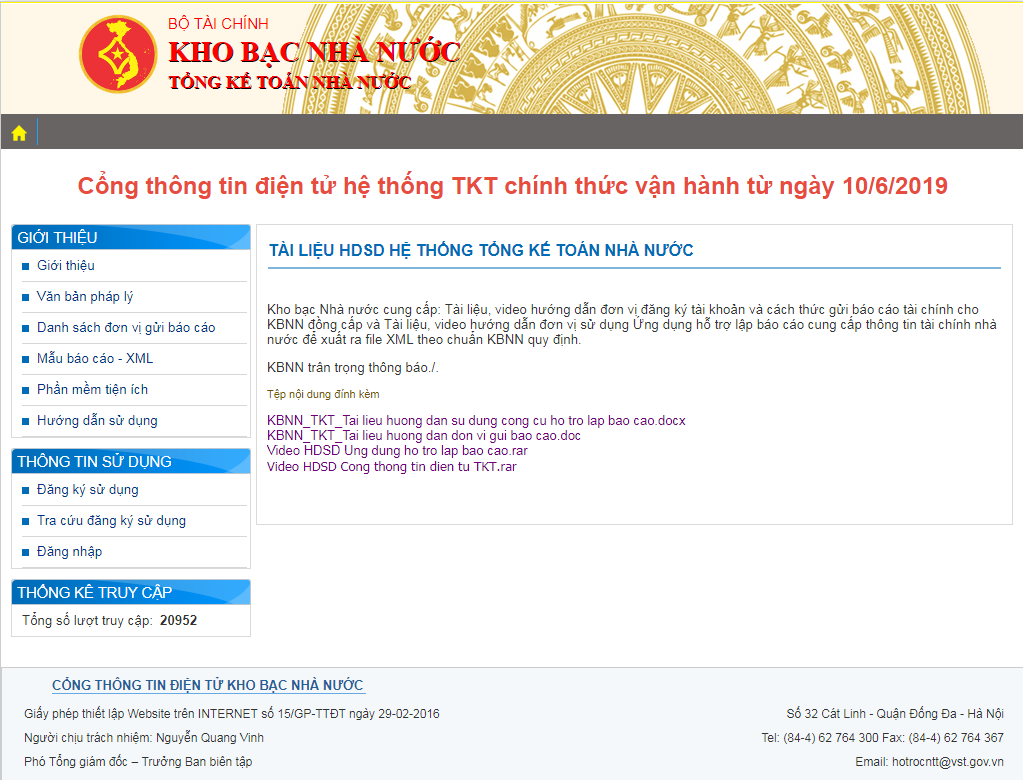
Task: Select Hướng dẫn sử dụng menu item
Action: click(97, 421)
